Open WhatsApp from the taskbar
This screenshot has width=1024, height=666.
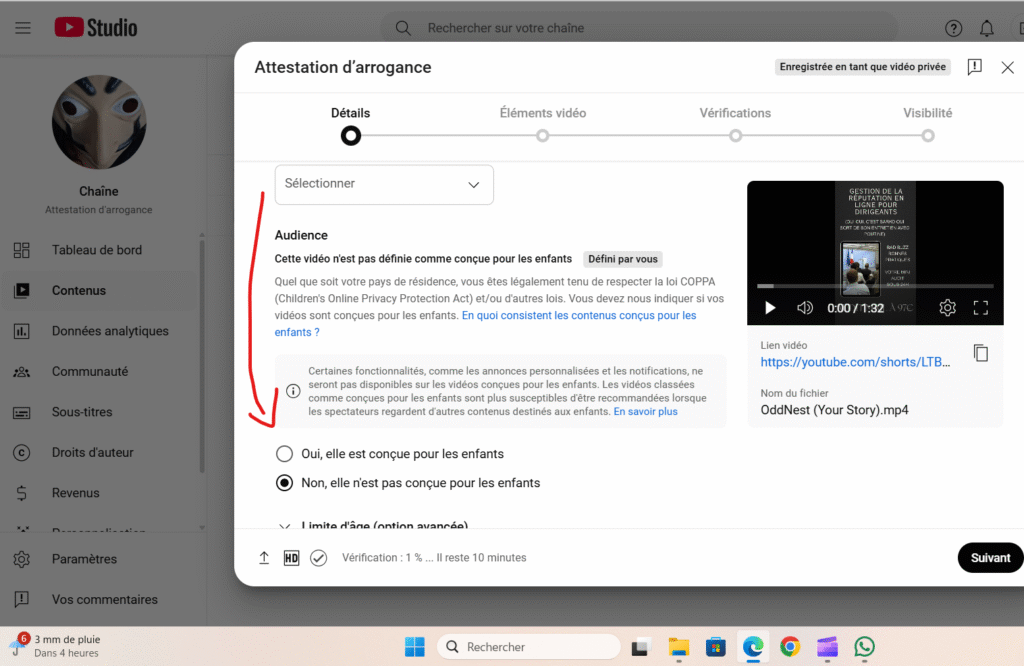coord(864,647)
